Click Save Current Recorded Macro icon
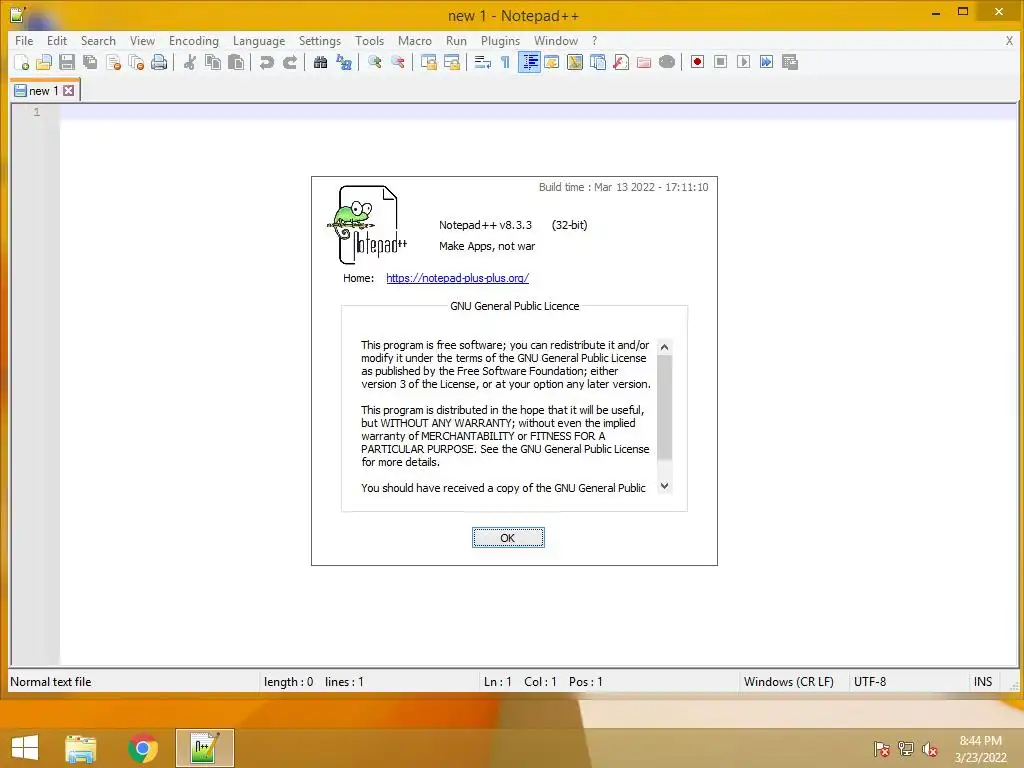 click(790, 62)
